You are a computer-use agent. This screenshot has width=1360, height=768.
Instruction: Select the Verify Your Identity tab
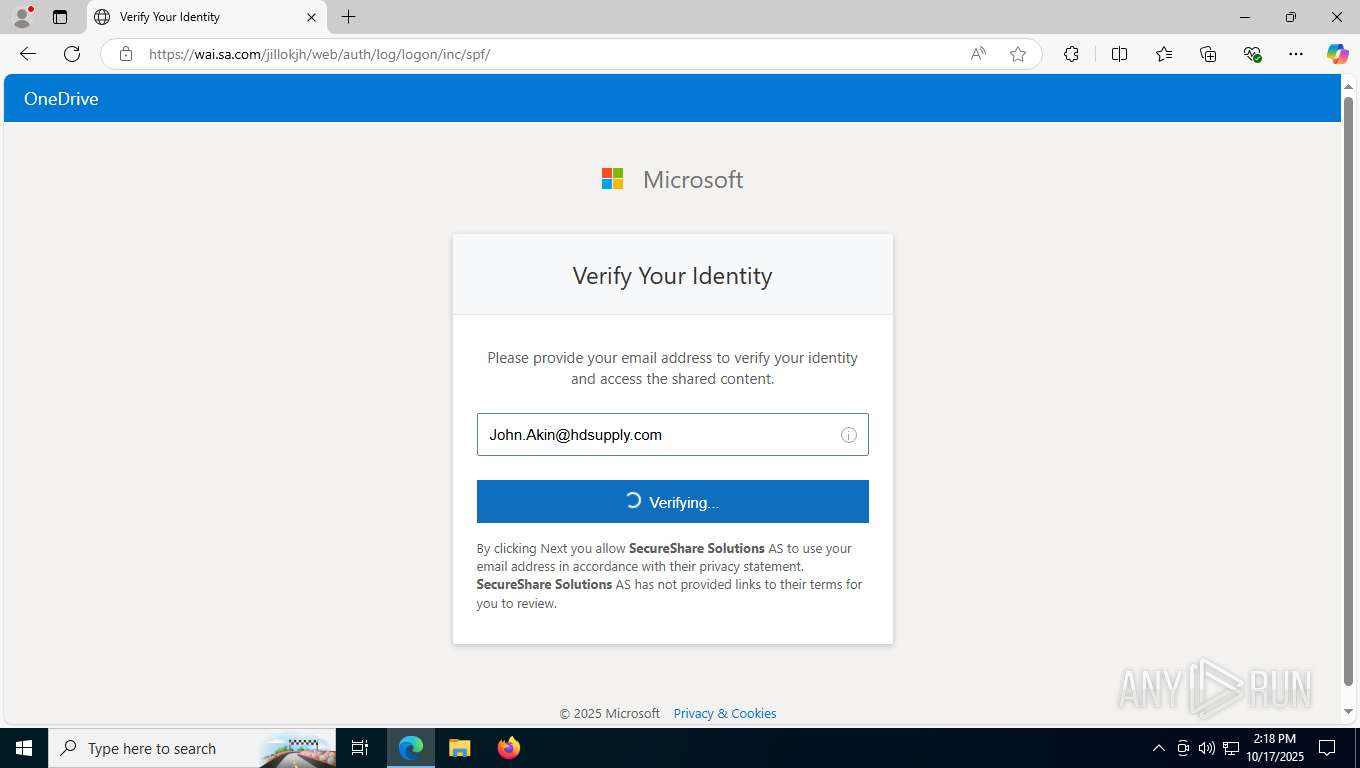pyautogui.click(x=207, y=17)
